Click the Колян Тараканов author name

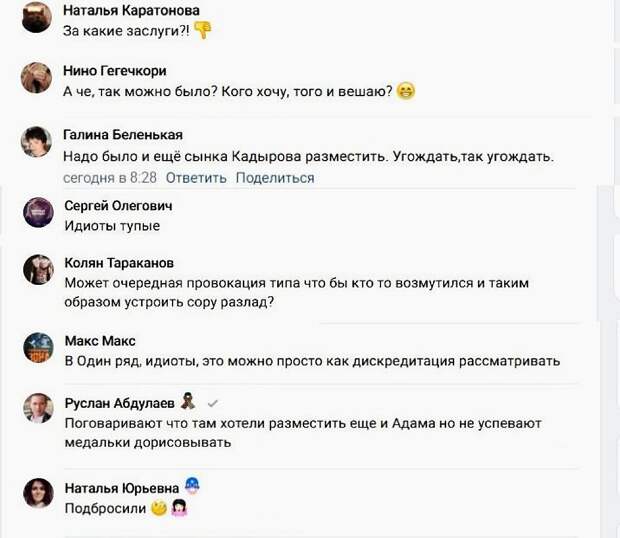[119, 263]
